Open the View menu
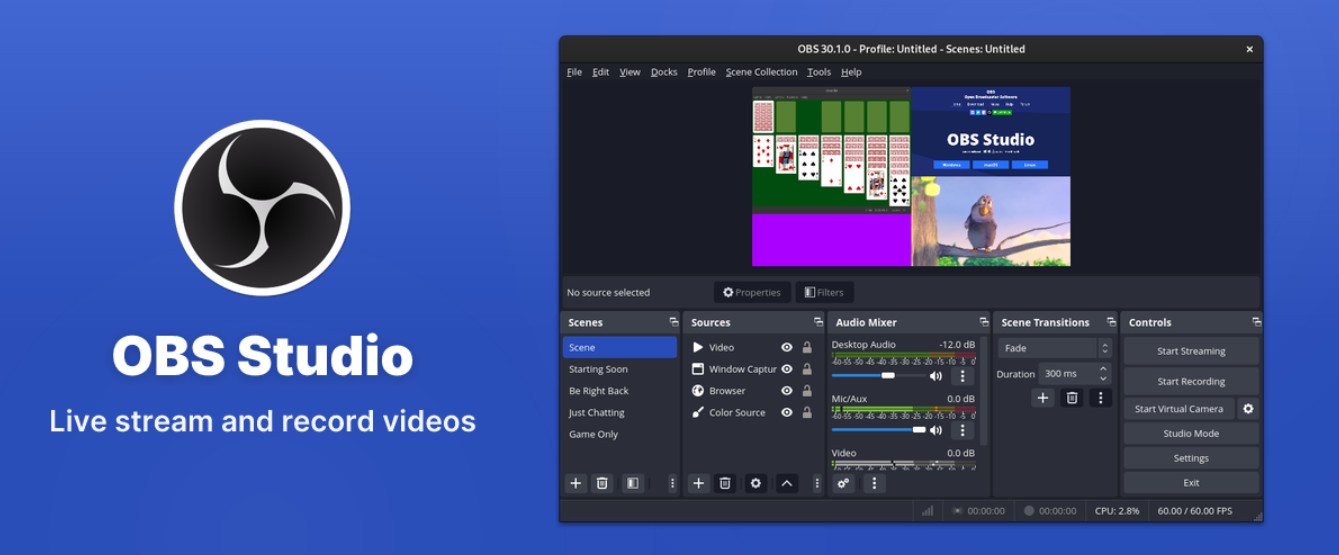The width and height of the screenshot is (1339, 555). click(630, 72)
